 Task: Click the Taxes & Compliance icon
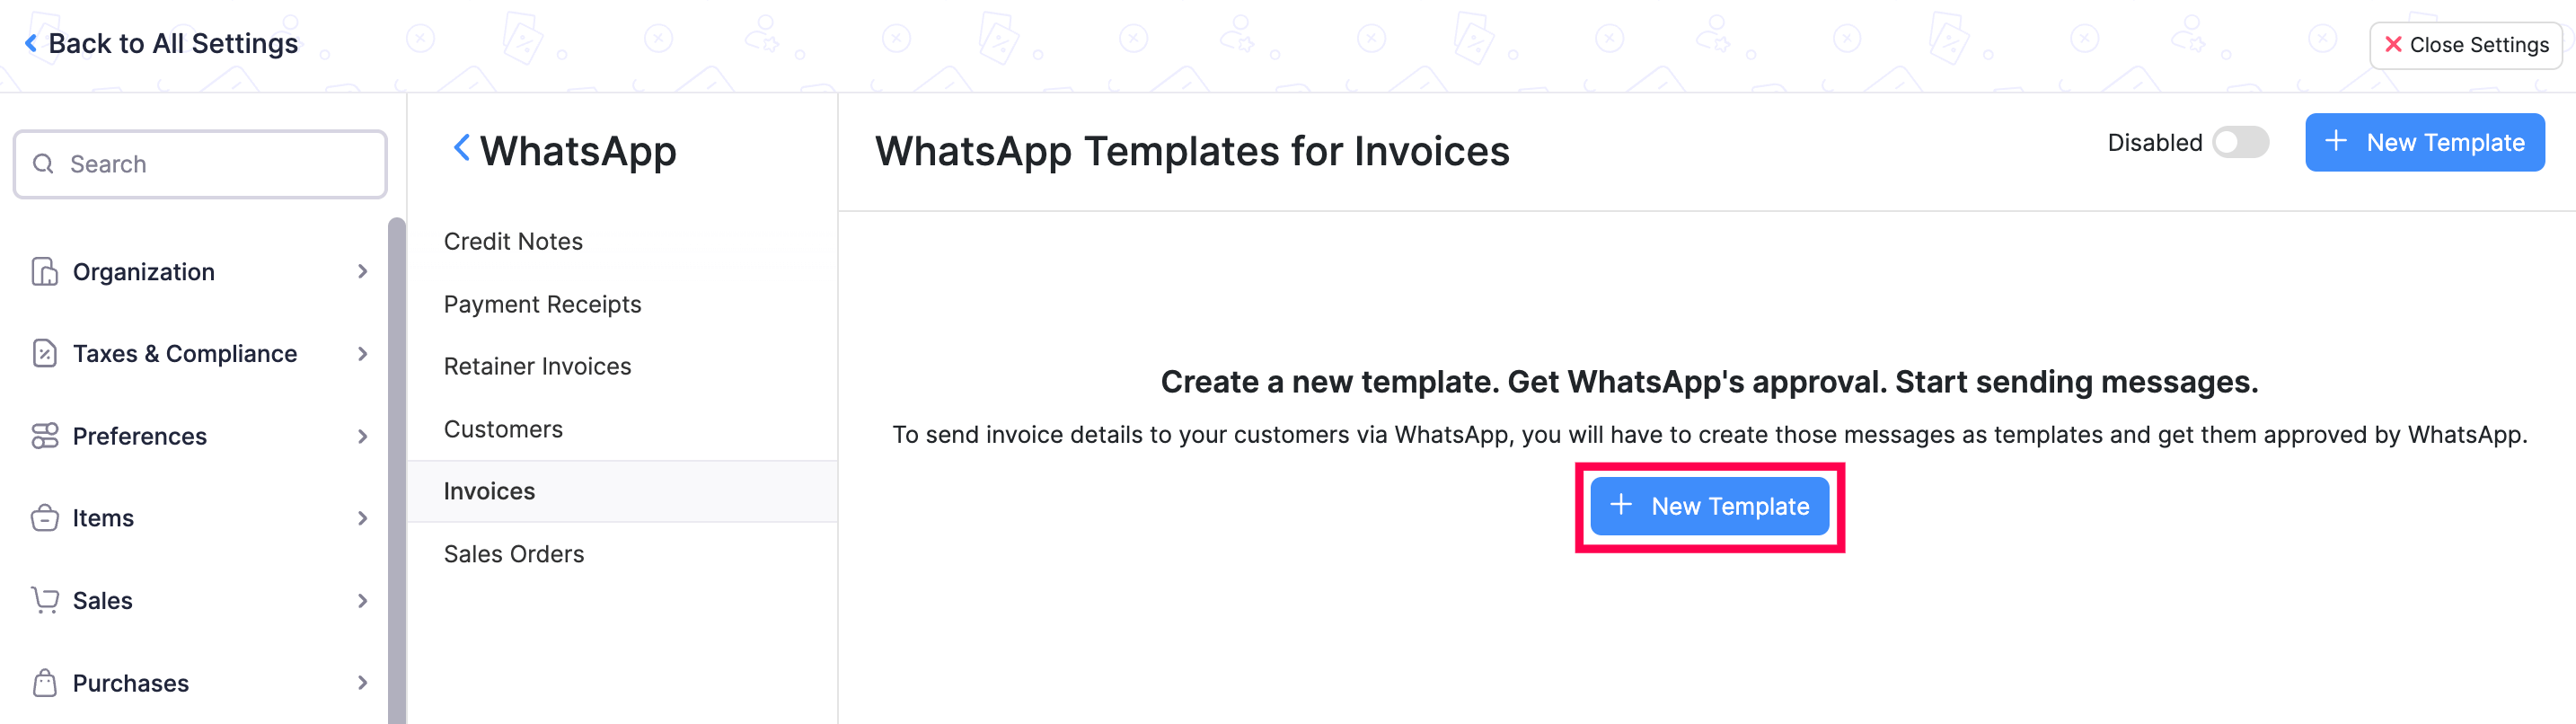(43, 353)
